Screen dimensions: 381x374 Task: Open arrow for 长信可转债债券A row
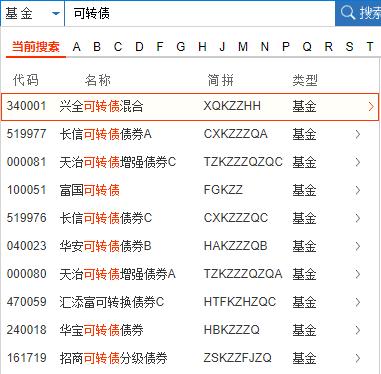click(x=358, y=134)
